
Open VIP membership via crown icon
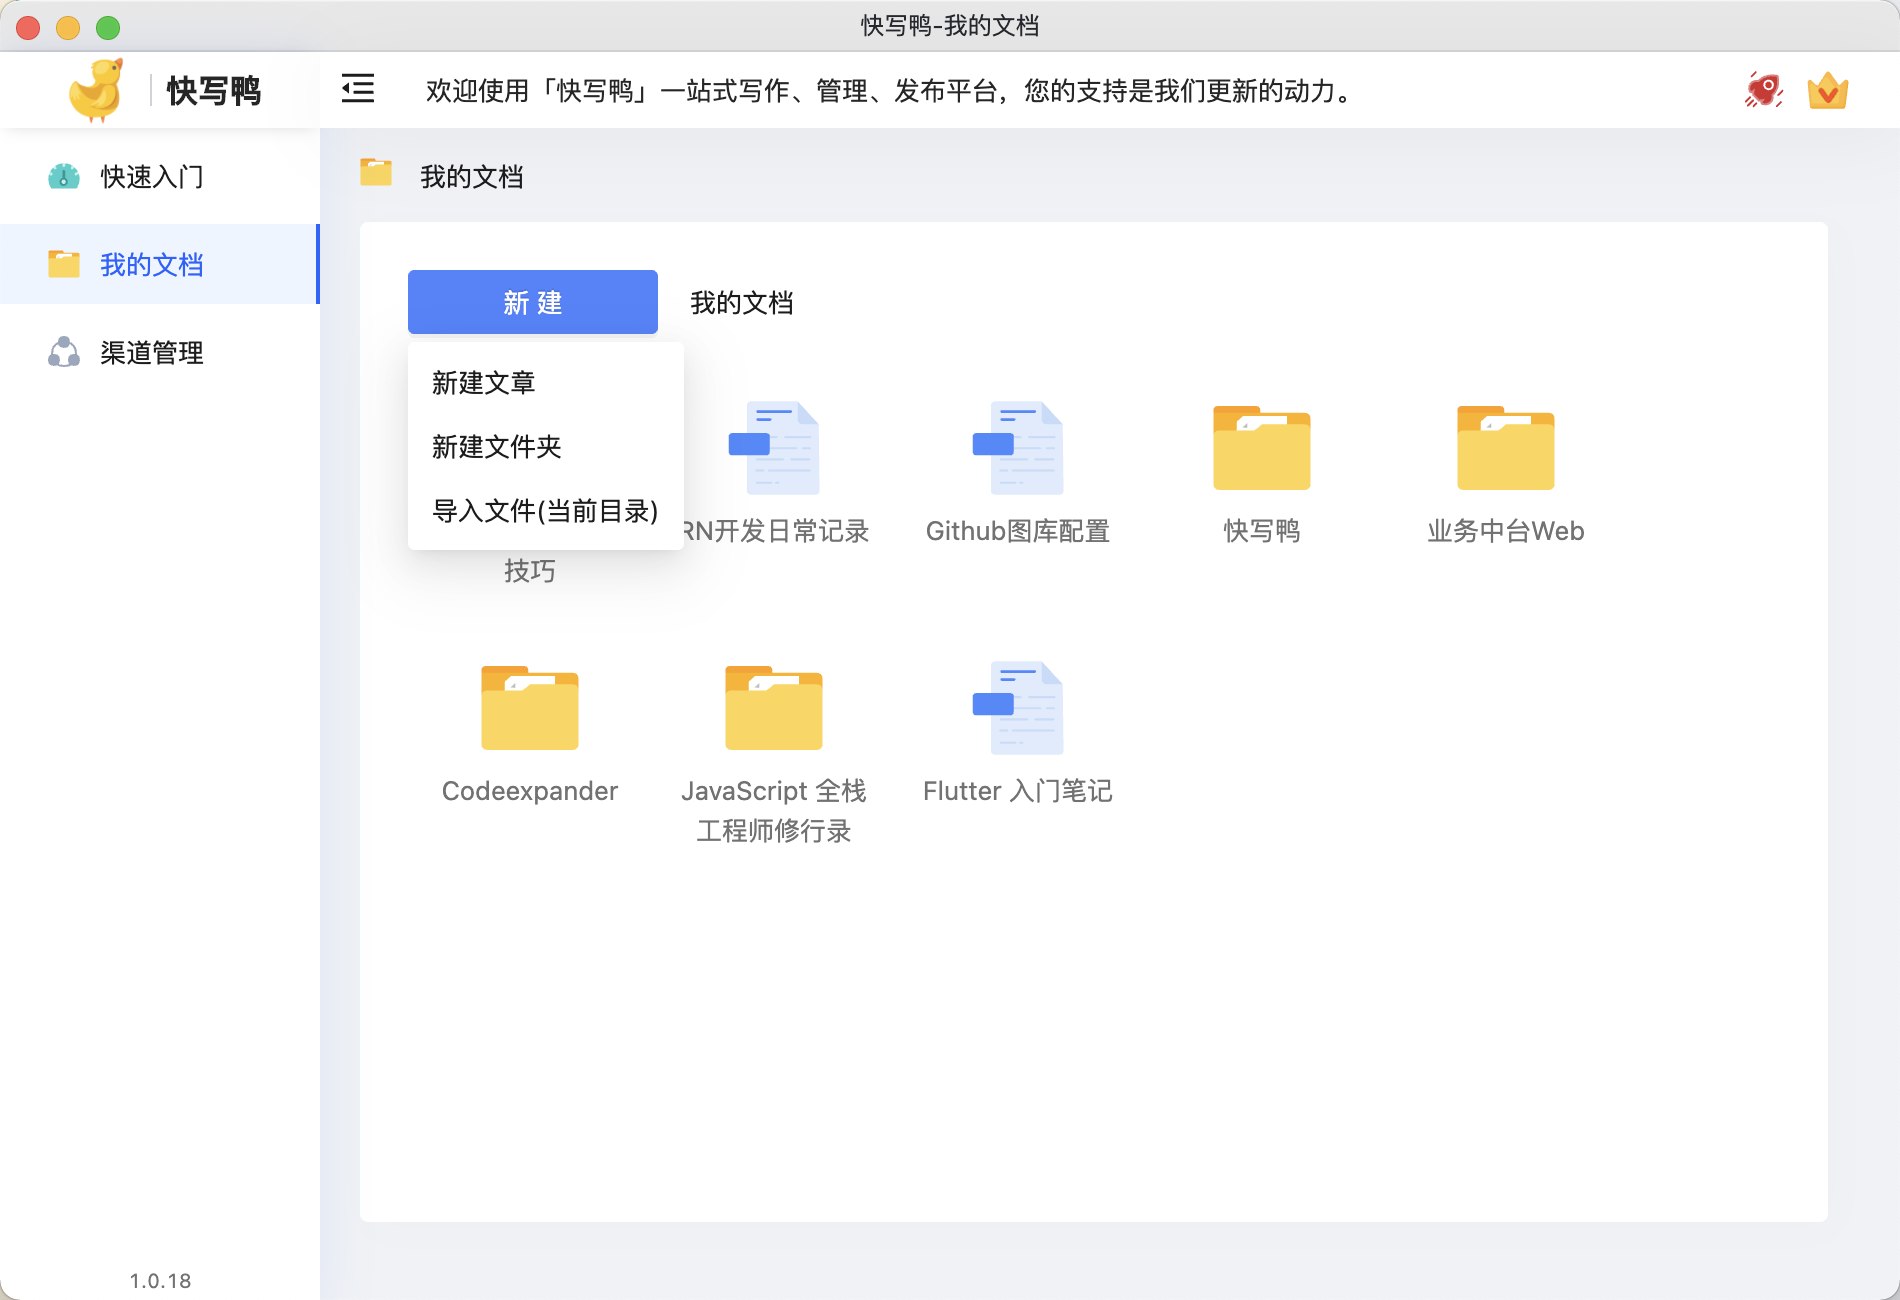1827,90
